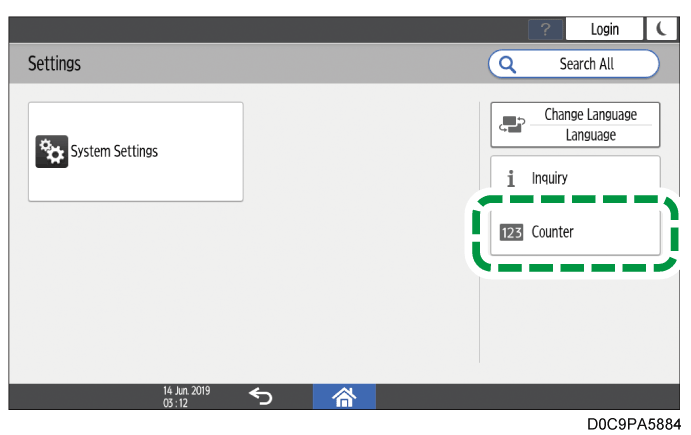Screen dimensions: 691x435
Task: Return to the Home screen via the house icon
Action: pyautogui.click(x=344, y=396)
